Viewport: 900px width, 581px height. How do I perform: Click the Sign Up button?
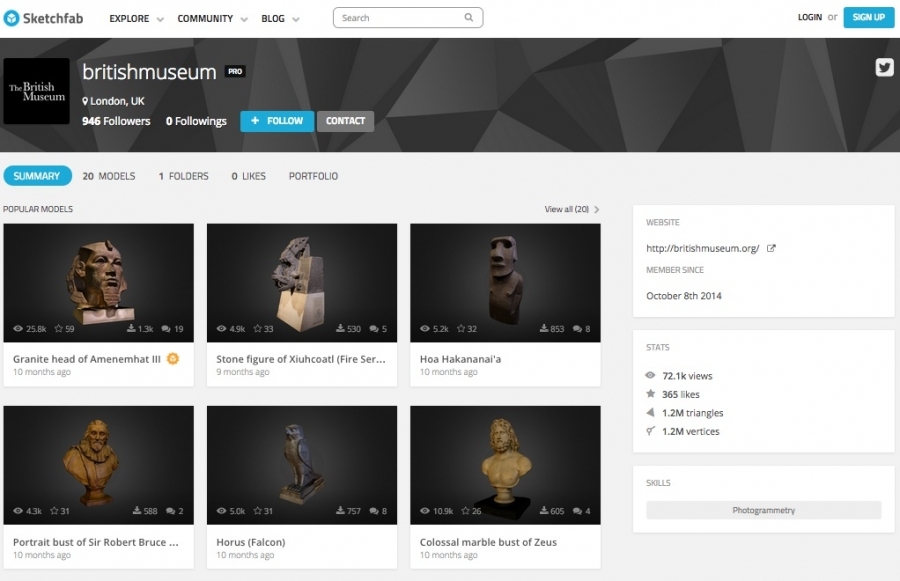(868, 17)
